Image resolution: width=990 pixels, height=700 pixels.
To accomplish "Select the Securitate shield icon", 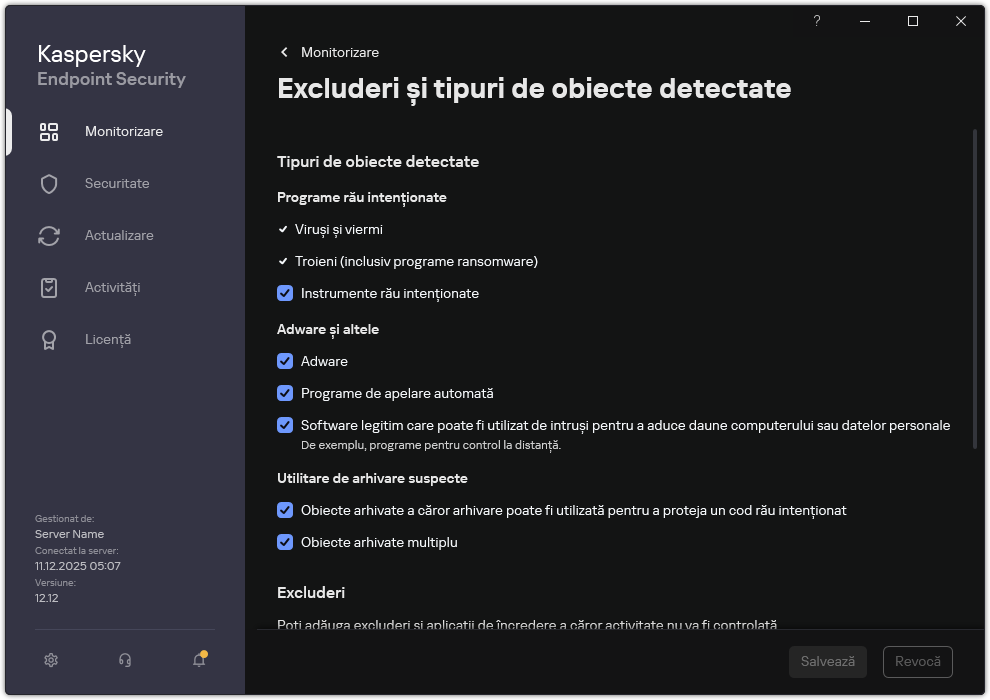I will click(x=117, y=183).
